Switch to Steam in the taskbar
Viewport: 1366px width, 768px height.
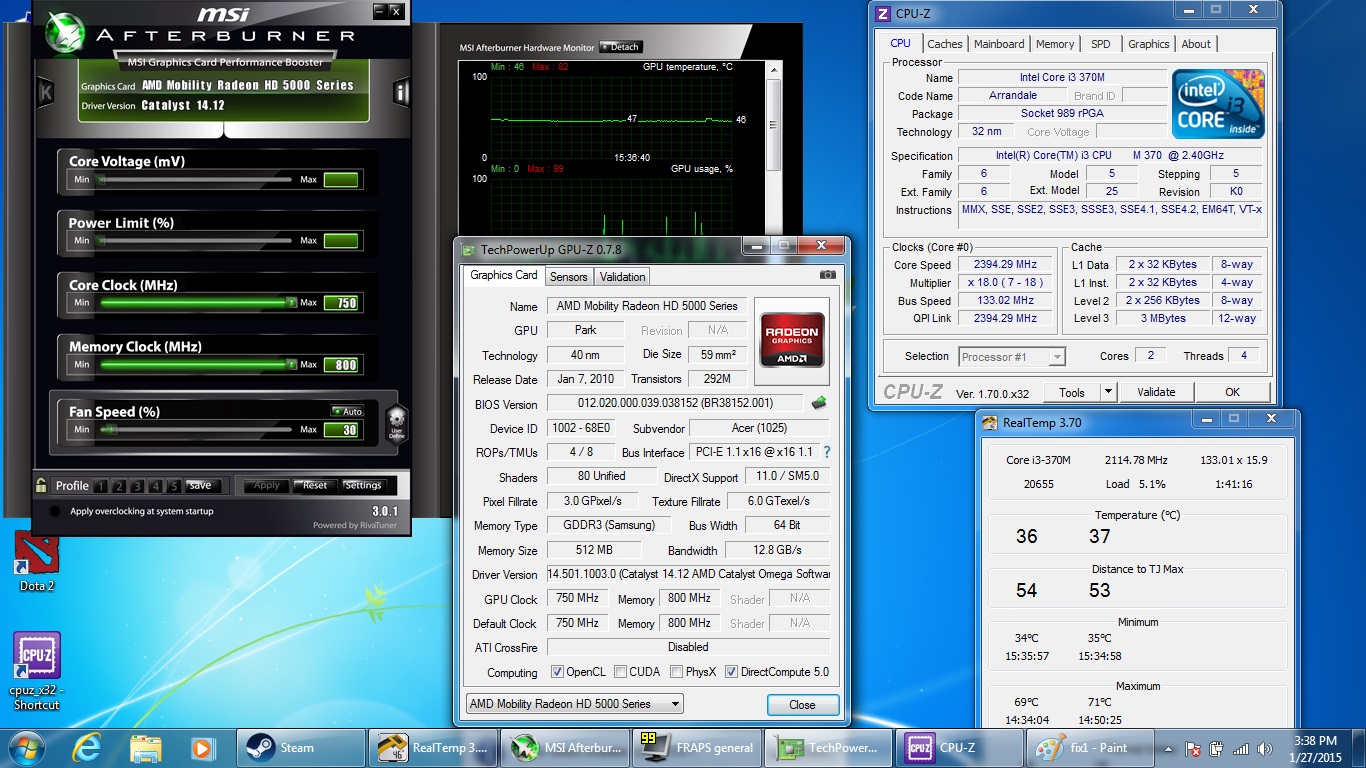301,748
